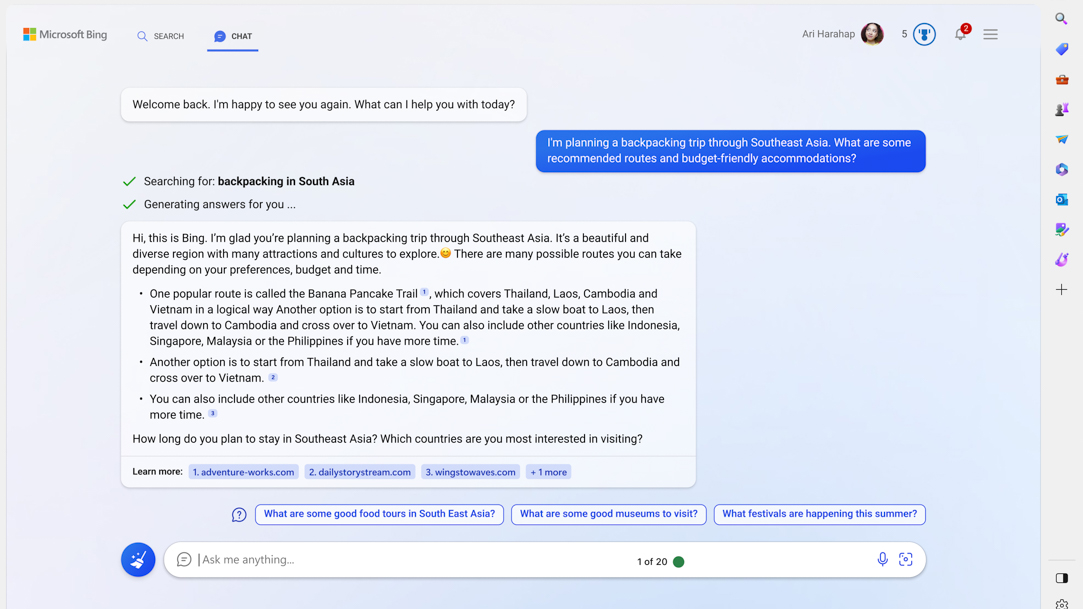Screen dimensions: 1083x609
Task: Open the sidebar games chess icon
Action: coord(1062,109)
